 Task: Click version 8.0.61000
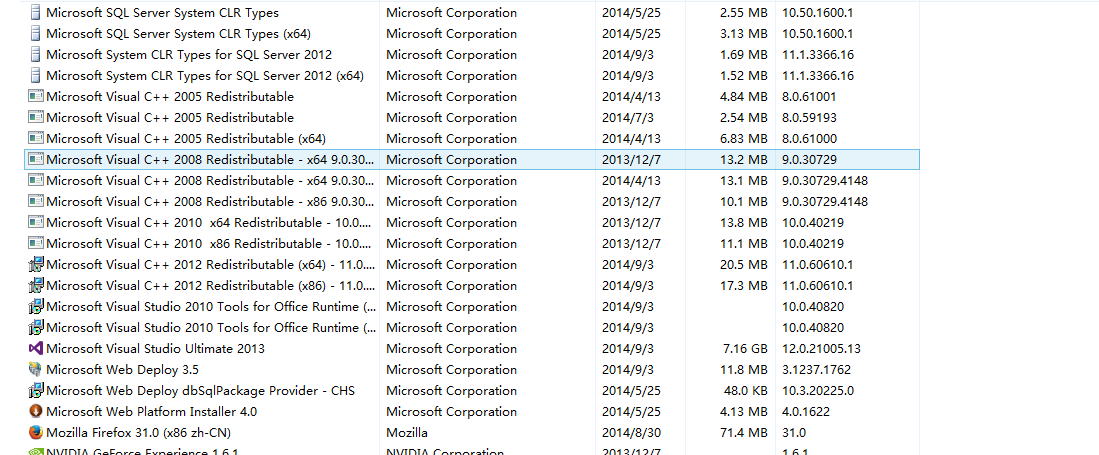point(810,139)
